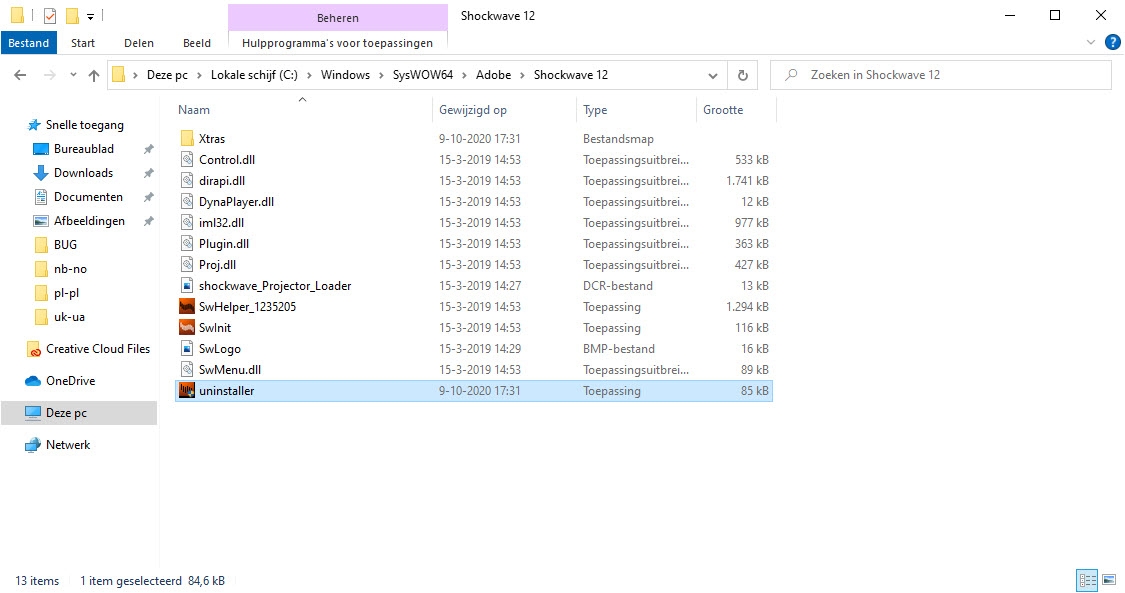The image size is (1125, 593).
Task: Select the SwLogo bitmap icon
Action: [187, 348]
